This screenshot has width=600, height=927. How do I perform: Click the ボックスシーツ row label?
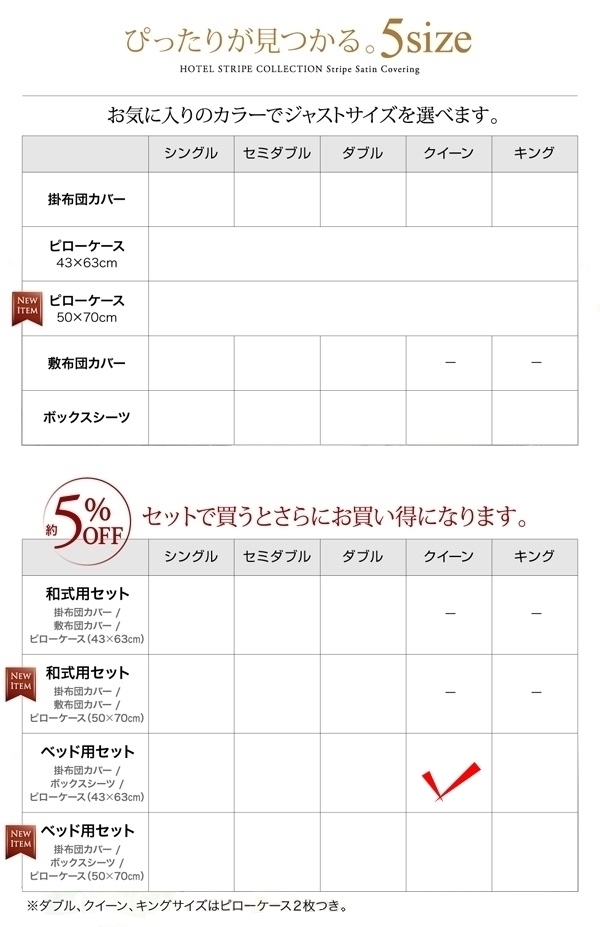(86, 417)
